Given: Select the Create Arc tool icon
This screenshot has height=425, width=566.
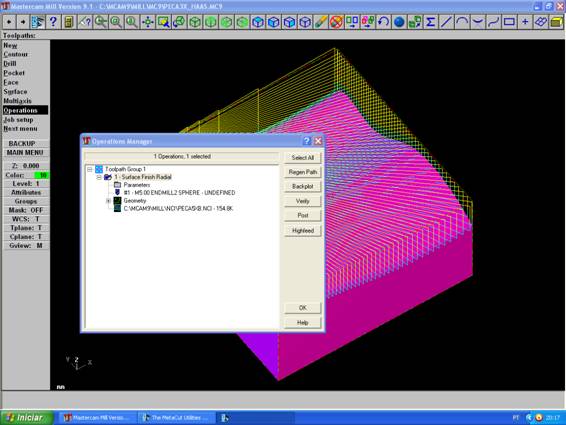Looking at the screenshot, I should tap(462, 22).
